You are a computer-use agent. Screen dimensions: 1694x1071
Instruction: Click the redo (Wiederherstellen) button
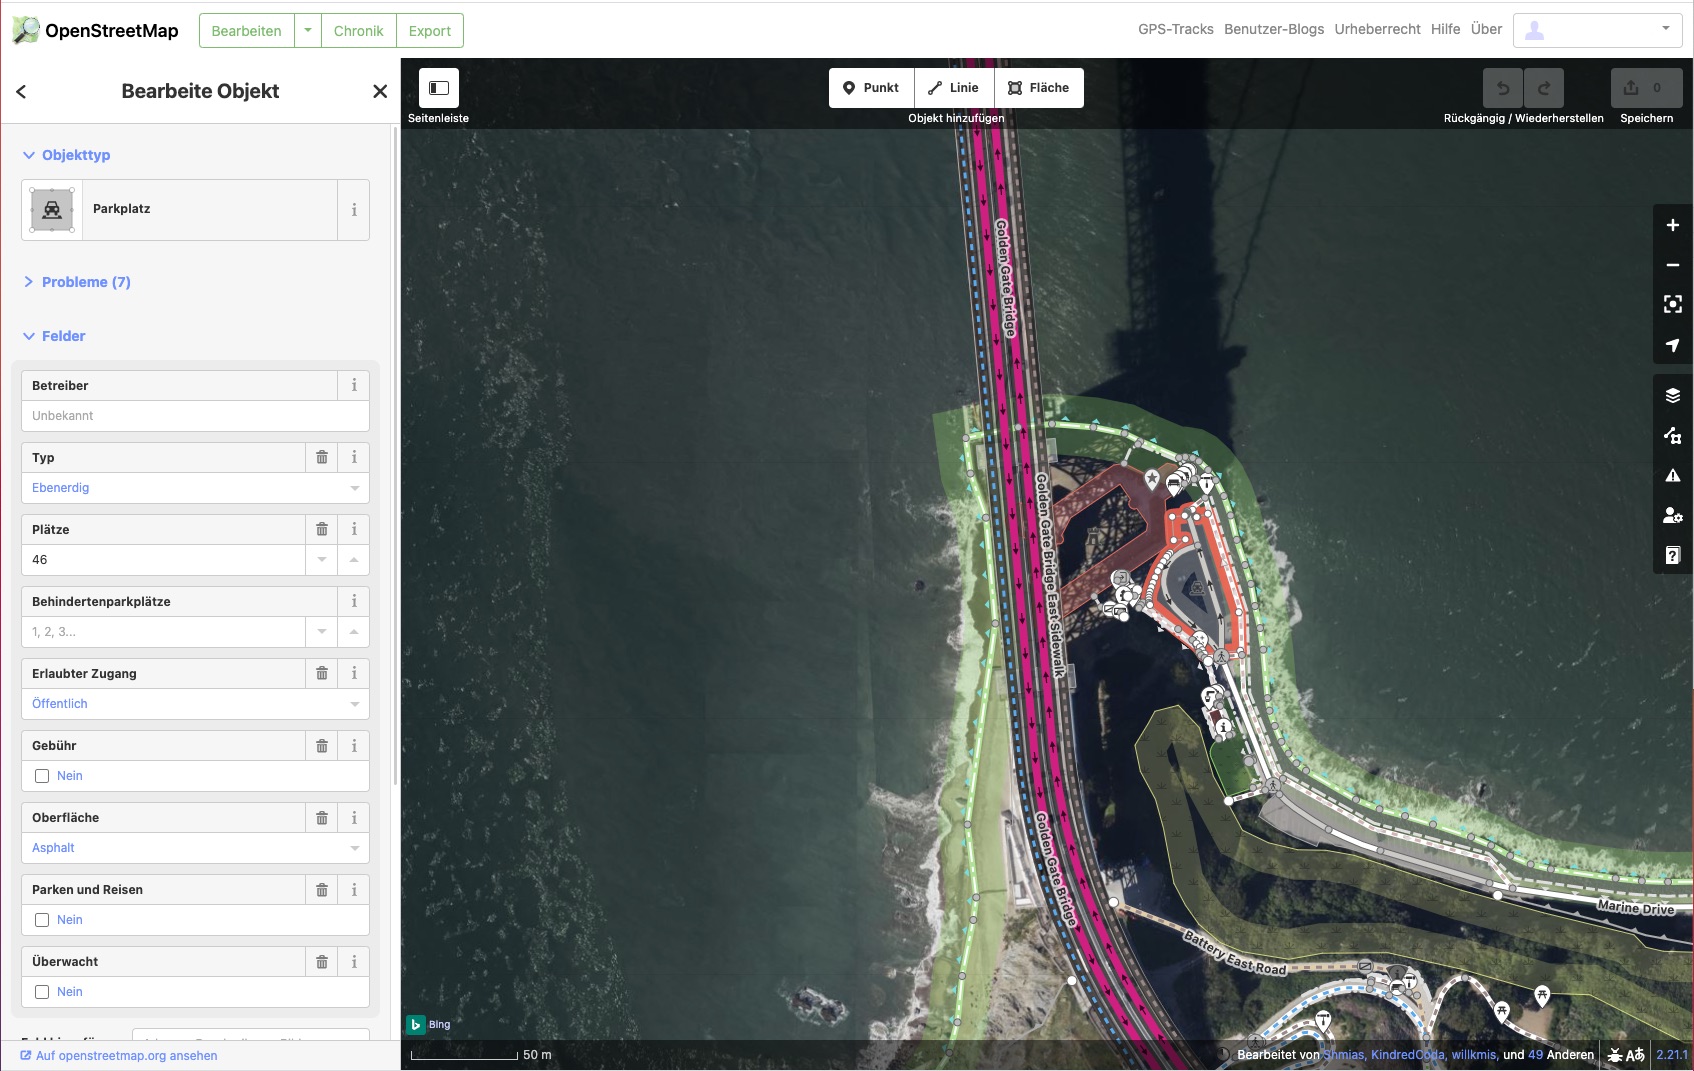[x=1544, y=88]
